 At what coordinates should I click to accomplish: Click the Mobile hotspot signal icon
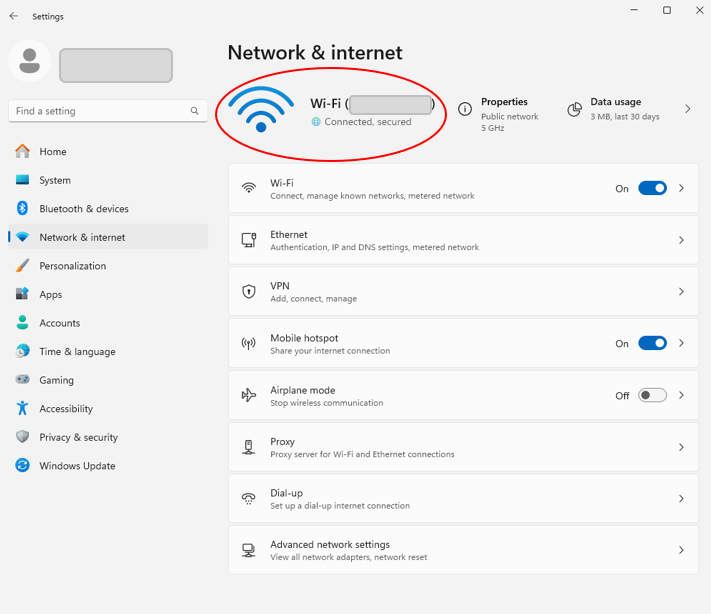[x=249, y=343]
